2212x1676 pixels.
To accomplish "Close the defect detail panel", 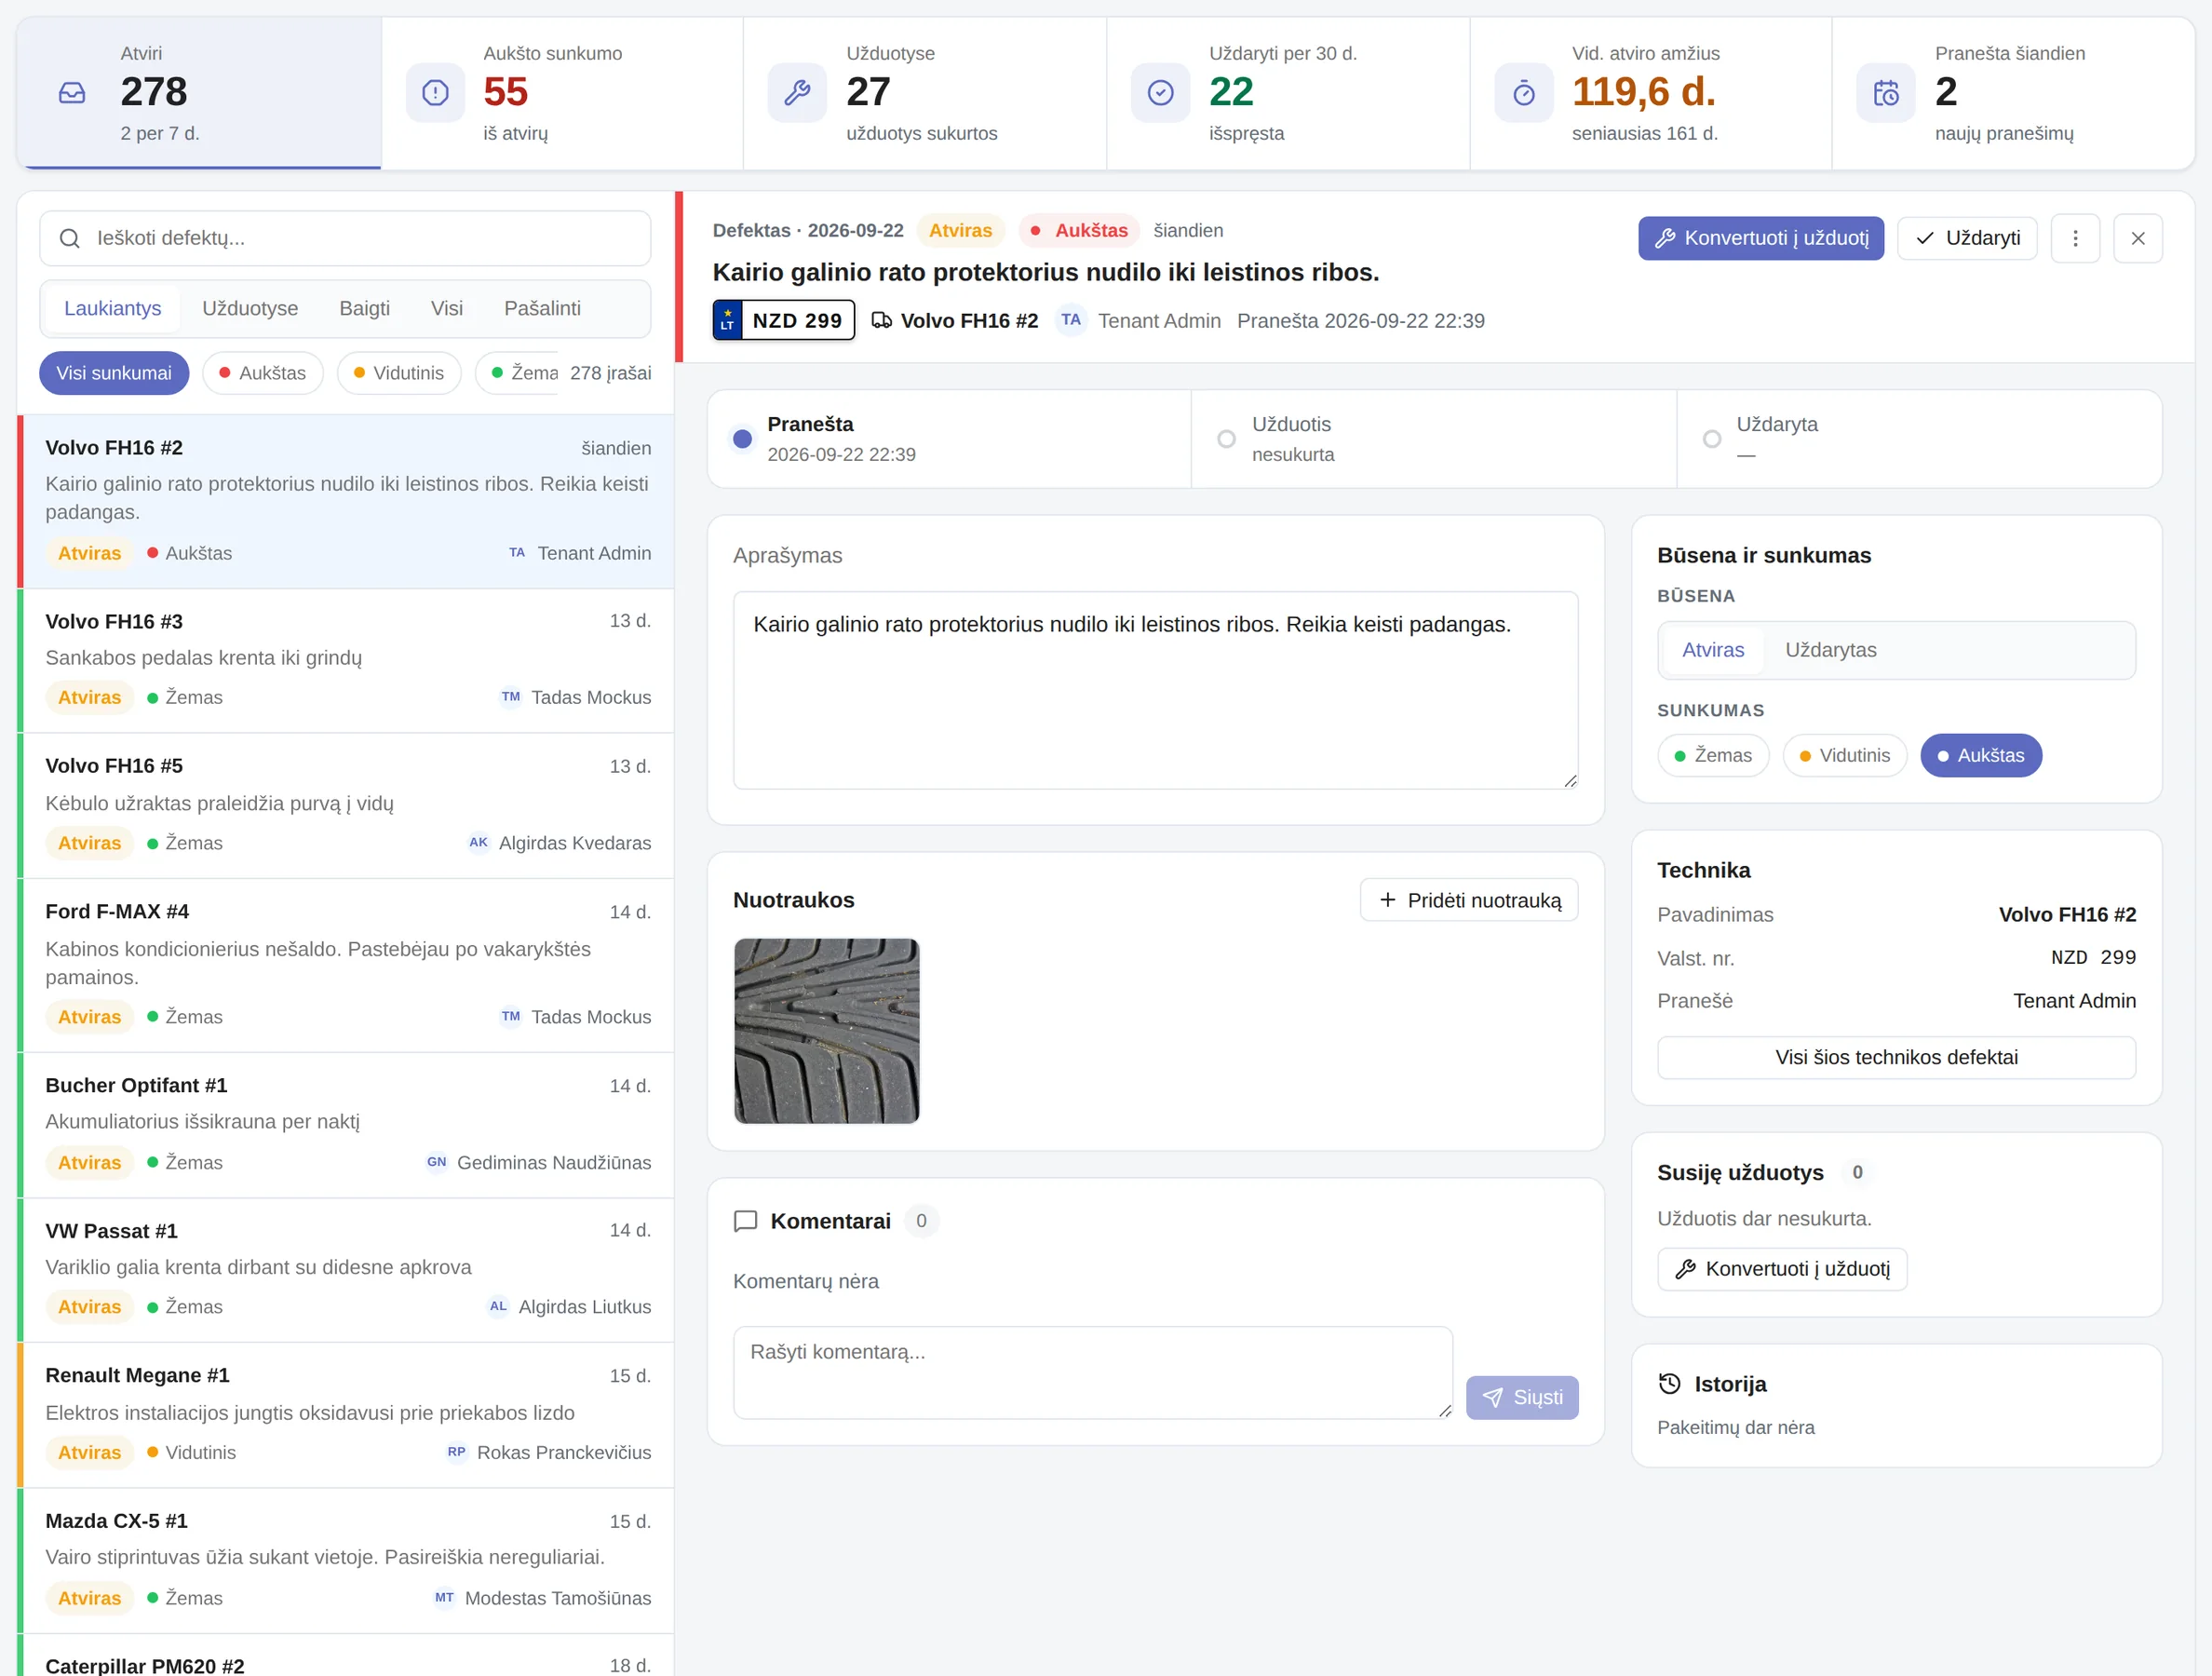I will click(2138, 238).
